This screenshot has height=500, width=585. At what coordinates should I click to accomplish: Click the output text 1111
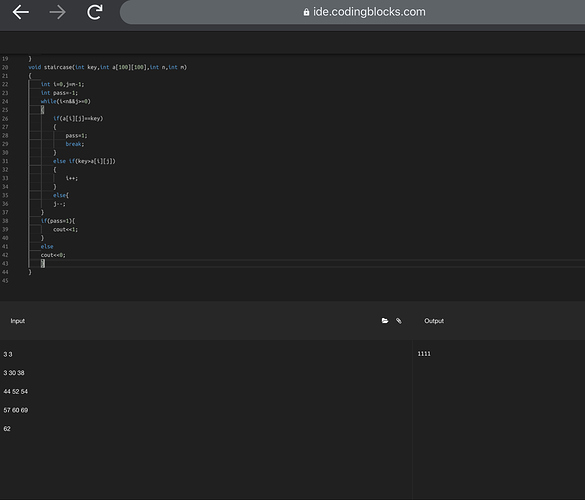(424, 354)
